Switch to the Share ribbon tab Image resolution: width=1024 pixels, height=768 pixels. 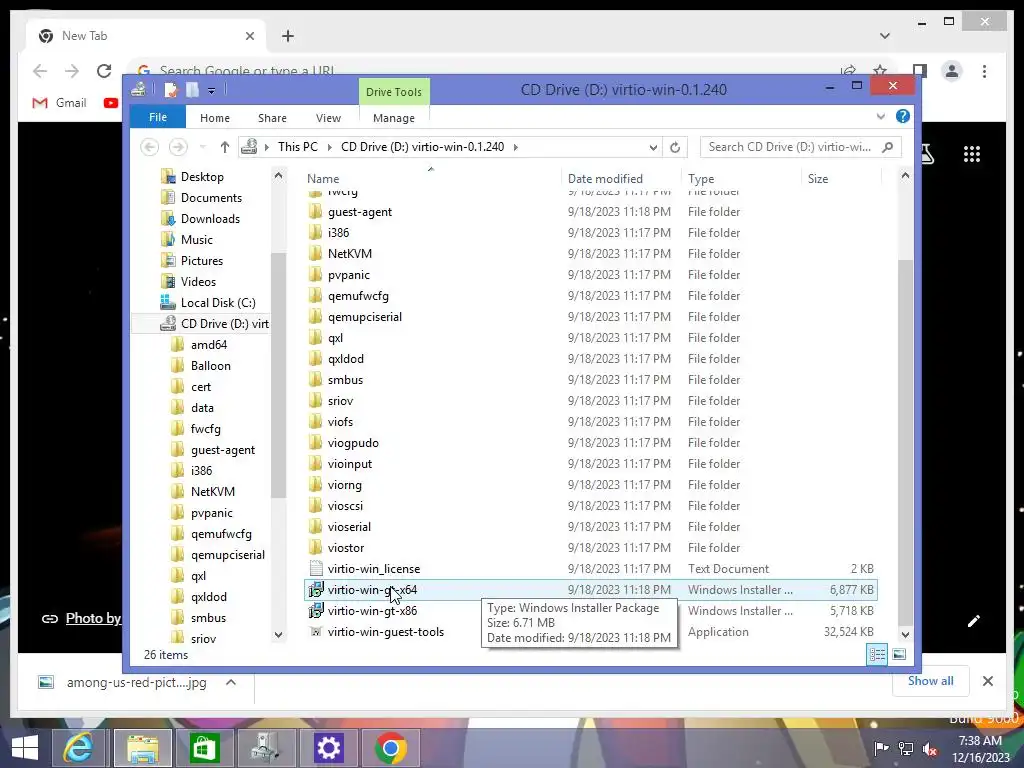272,118
